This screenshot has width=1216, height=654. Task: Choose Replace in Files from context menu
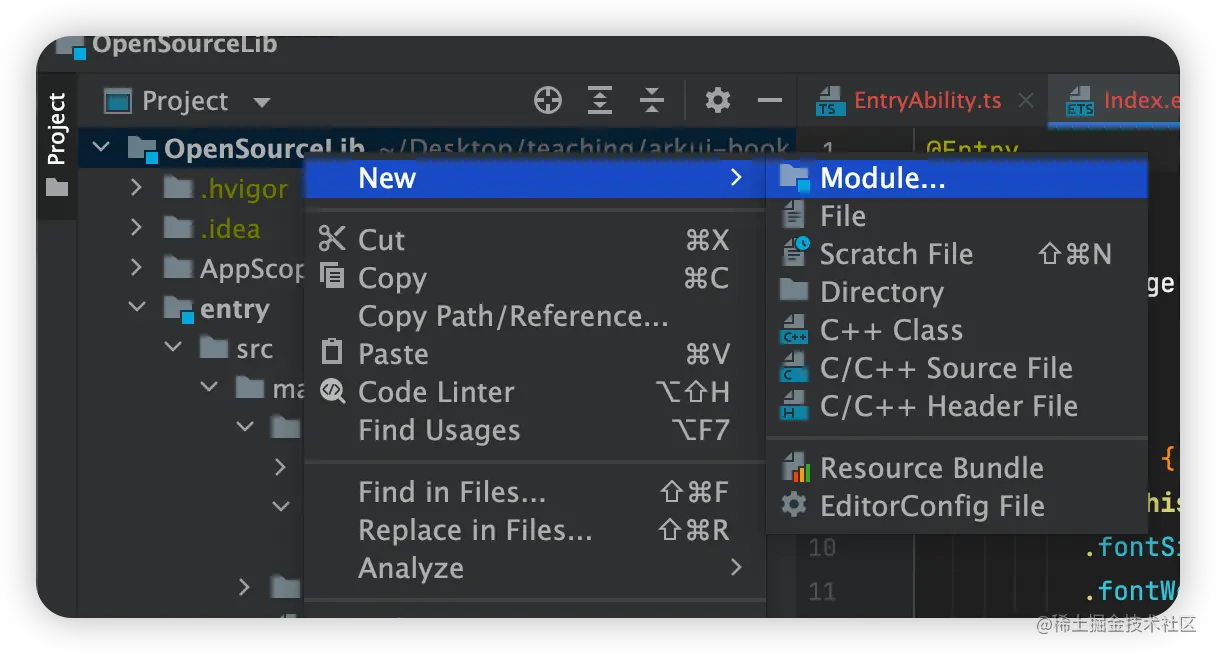coord(534,530)
